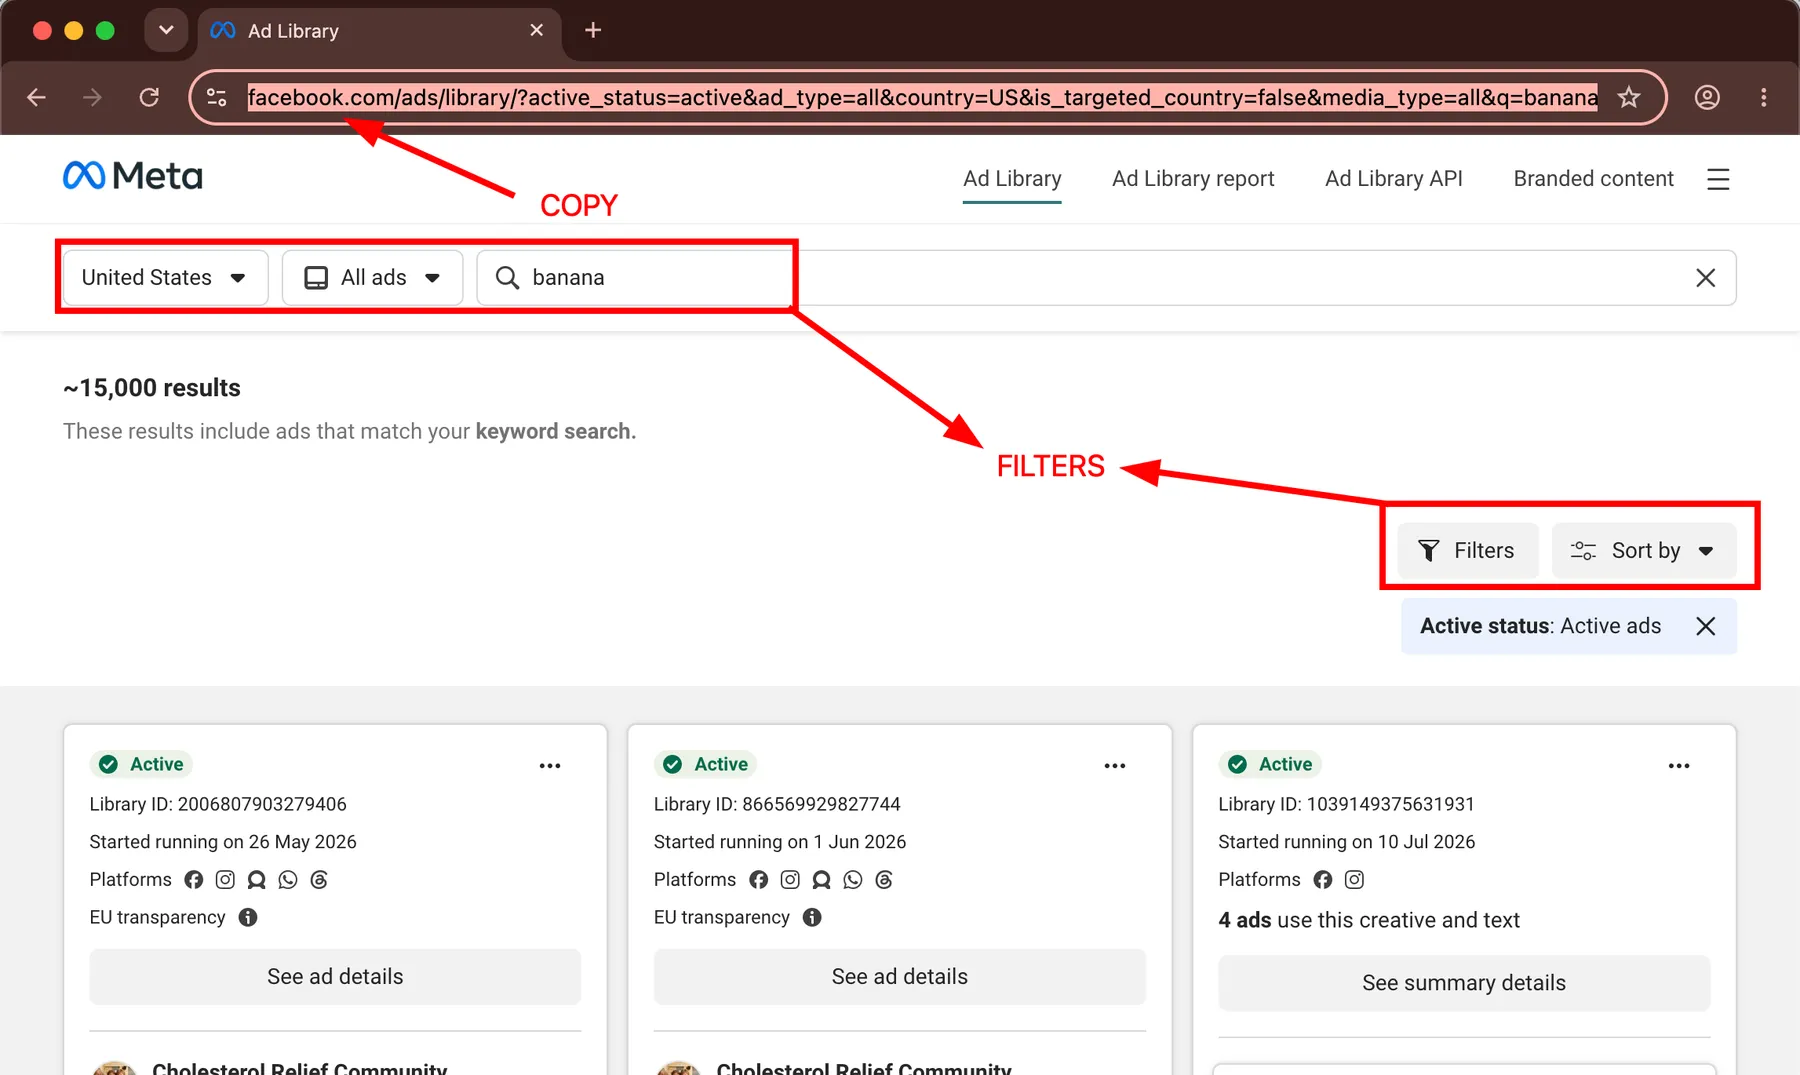The width and height of the screenshot is (1800, 1075).
Task: Click text Started running on 26 May 2026
Action: [x=223, y=842]
